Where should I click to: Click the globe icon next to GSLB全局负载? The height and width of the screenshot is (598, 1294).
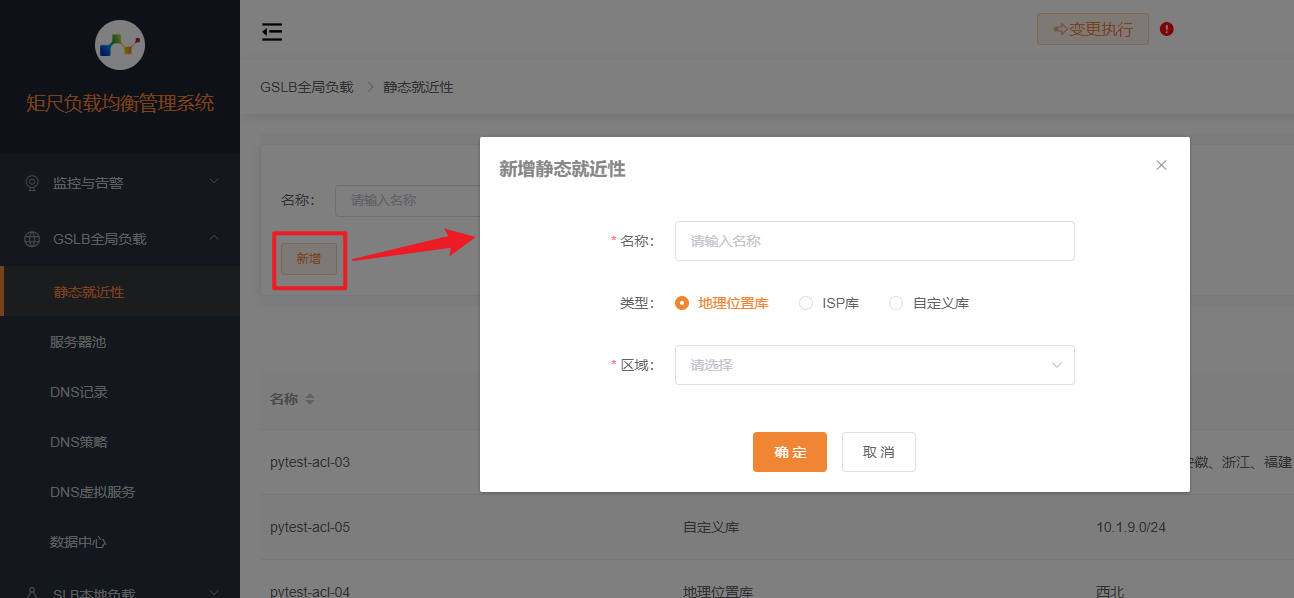[31, 239]
